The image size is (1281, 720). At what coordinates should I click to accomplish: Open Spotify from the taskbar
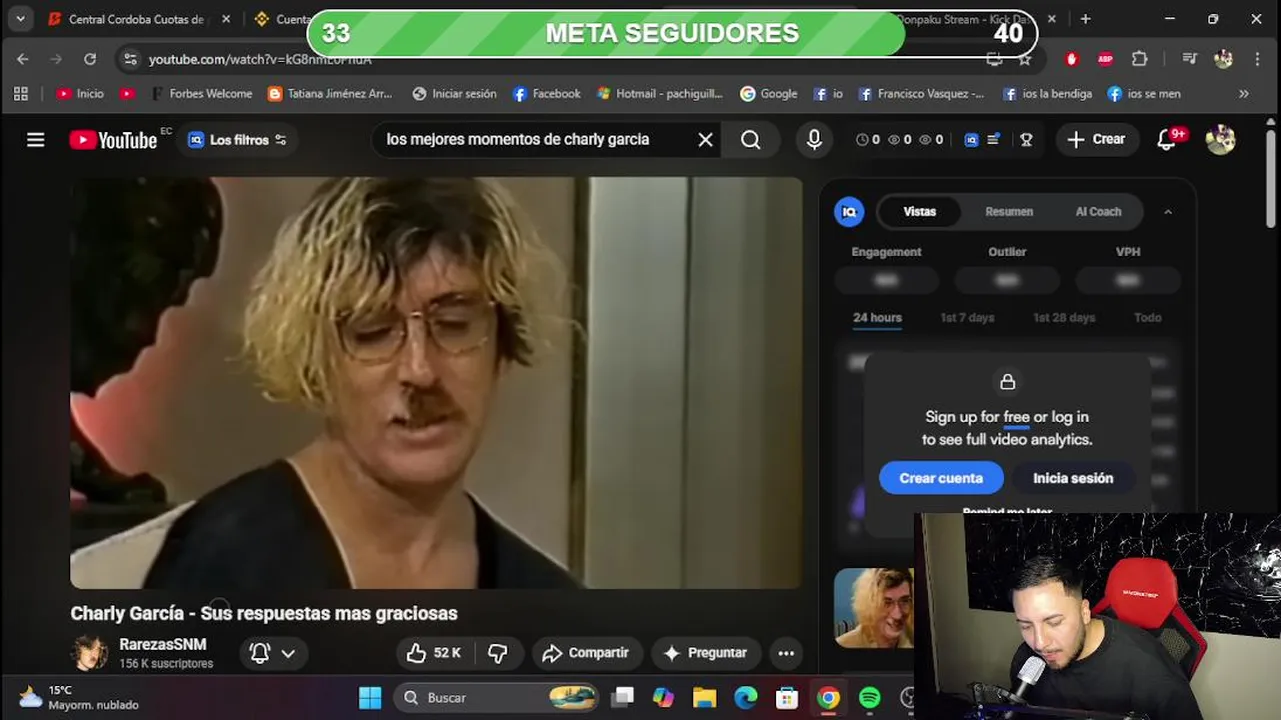tap(870, 698)
